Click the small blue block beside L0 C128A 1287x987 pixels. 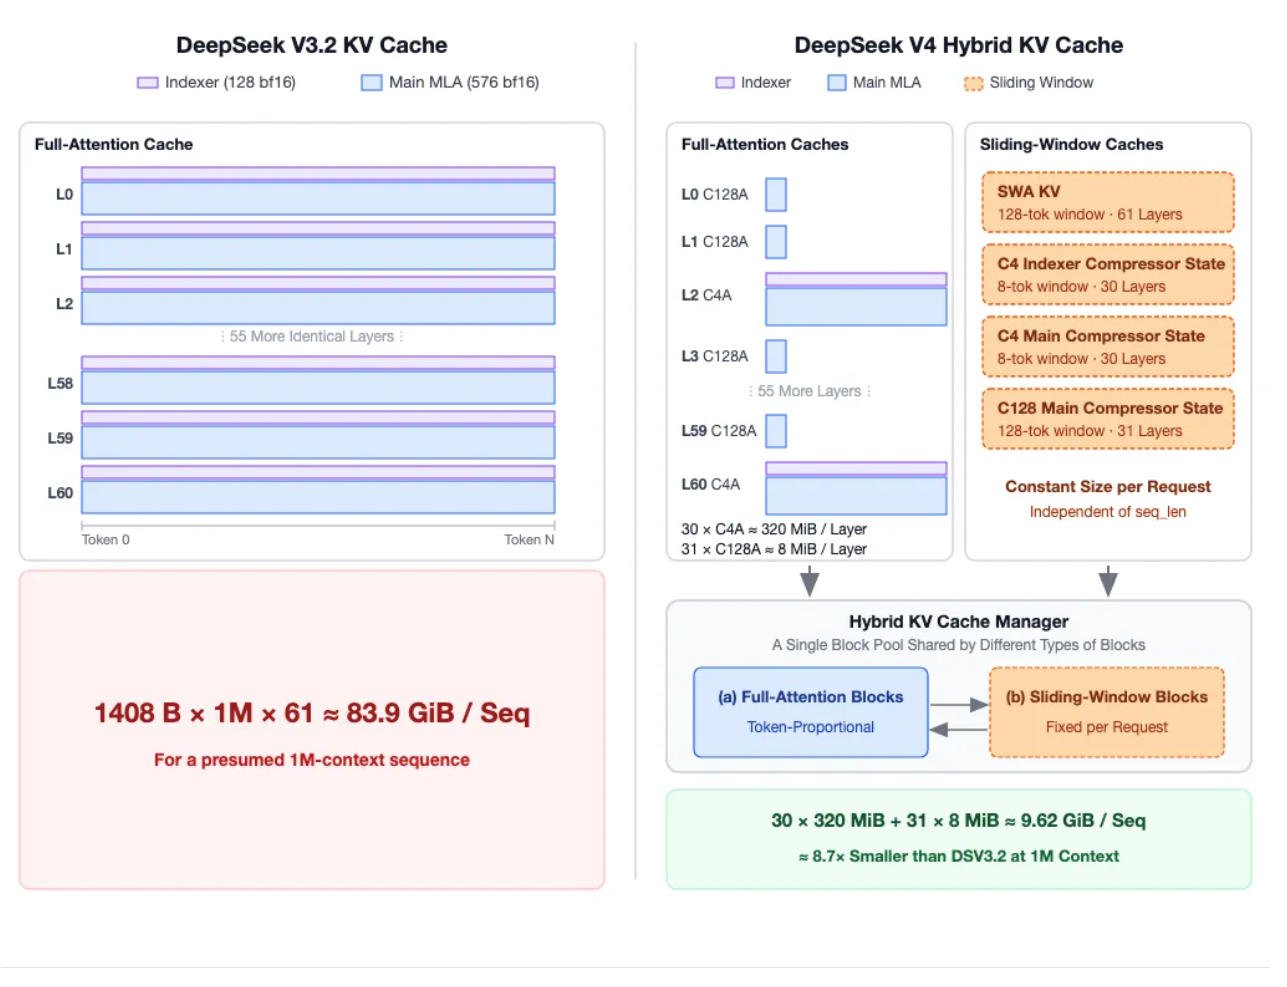click(x=776, y=194)
